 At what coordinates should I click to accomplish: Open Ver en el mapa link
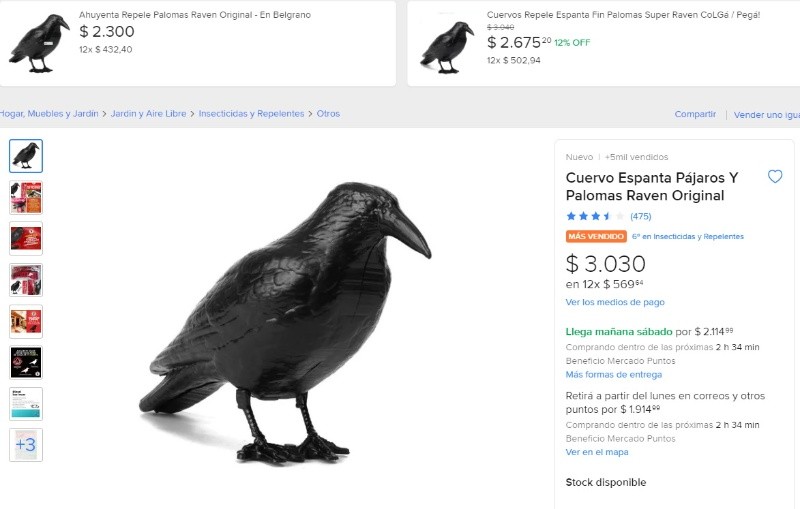point(597,452)
